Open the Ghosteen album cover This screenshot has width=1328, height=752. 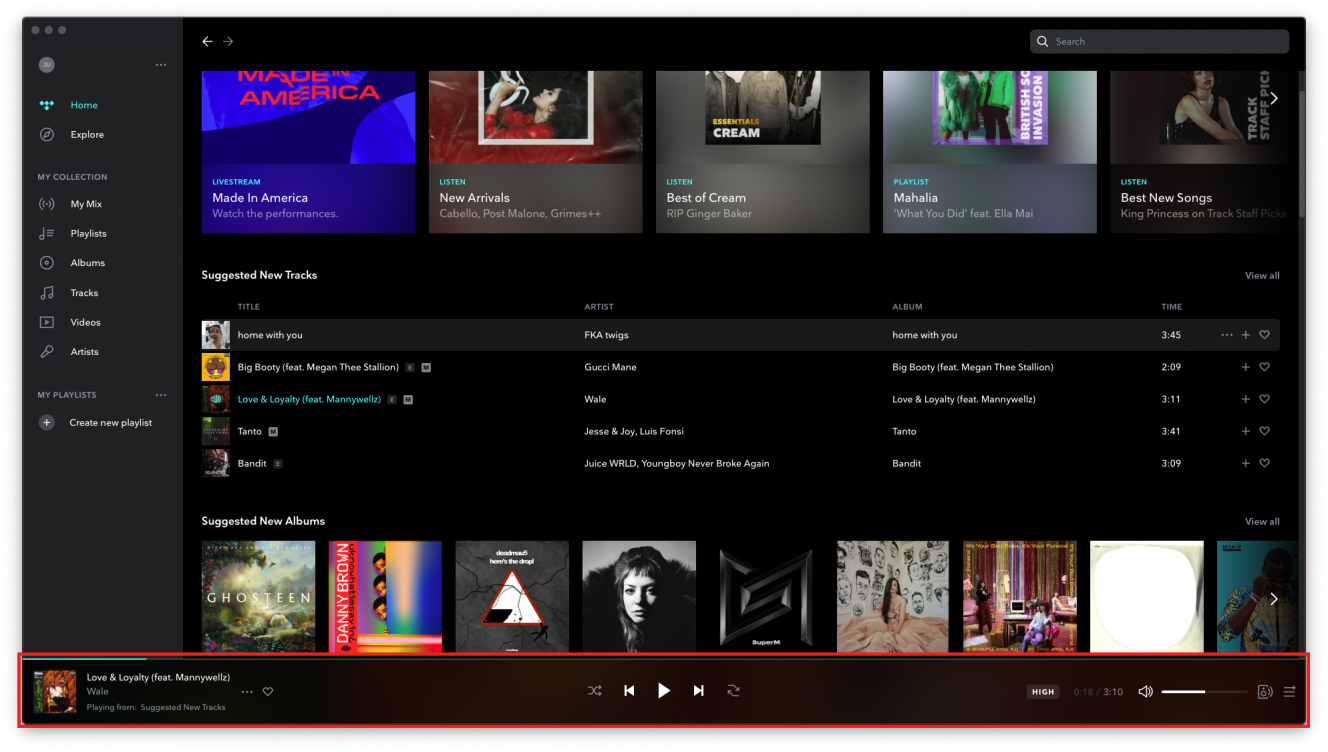(258, 597)
